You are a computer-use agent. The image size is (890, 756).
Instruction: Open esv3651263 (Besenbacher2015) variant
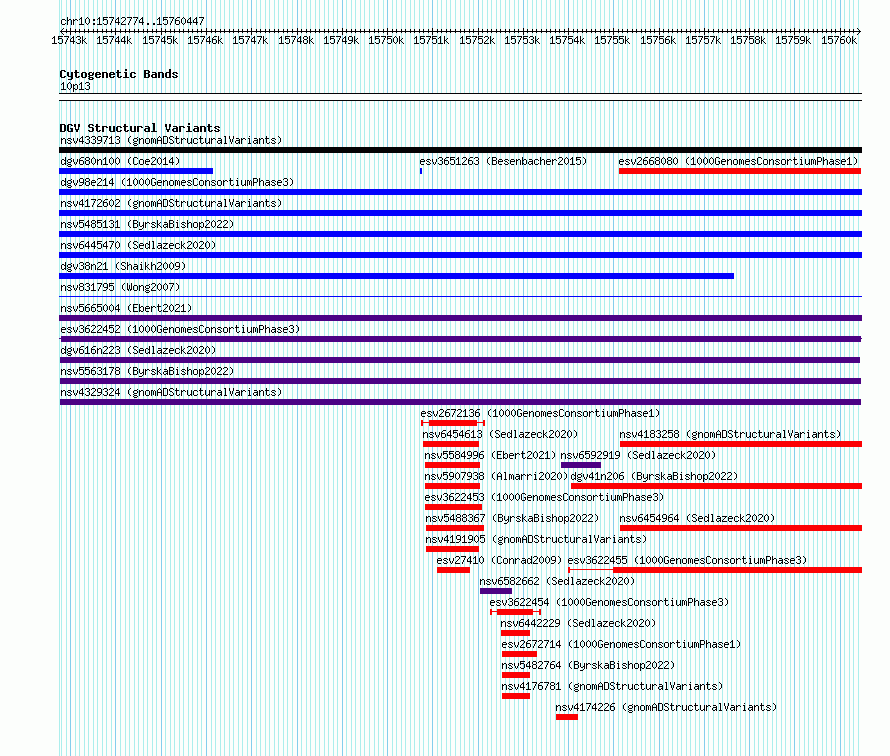click(x=503, y=161)
